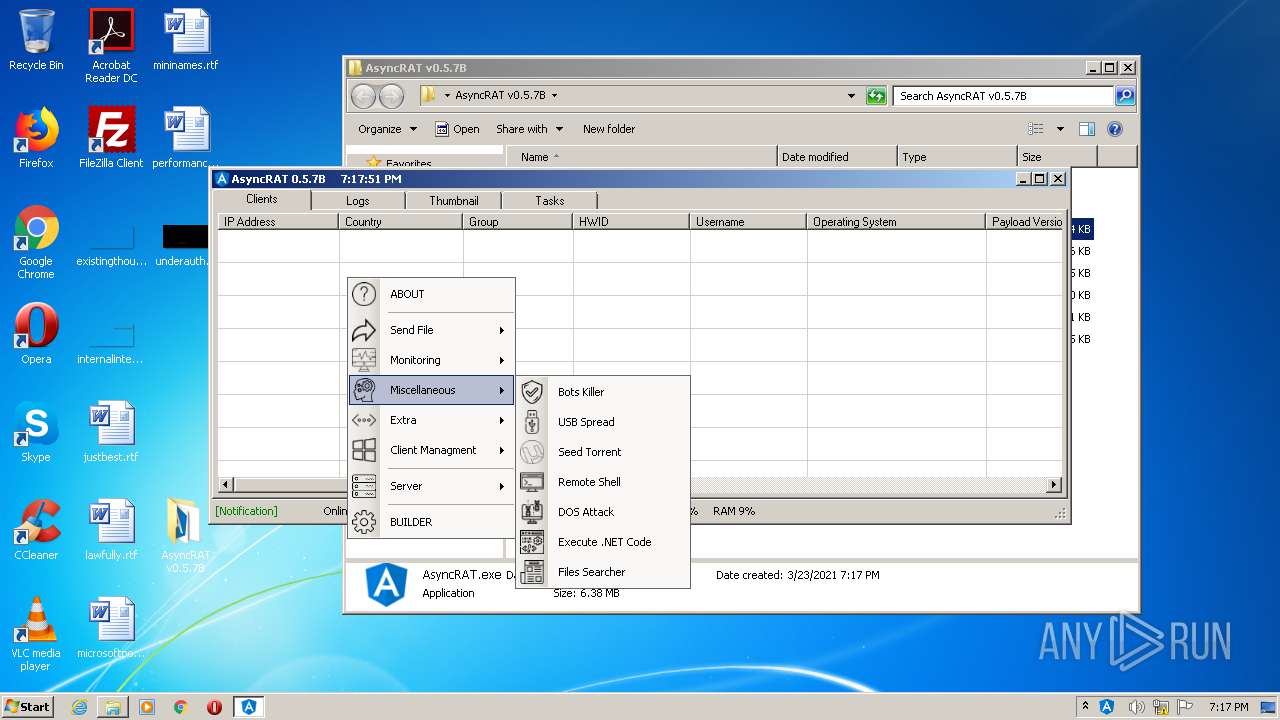Open Acrobat Reader DC shortcut
The height and width of the screenshot is (720, 1280).
[111, 46]
